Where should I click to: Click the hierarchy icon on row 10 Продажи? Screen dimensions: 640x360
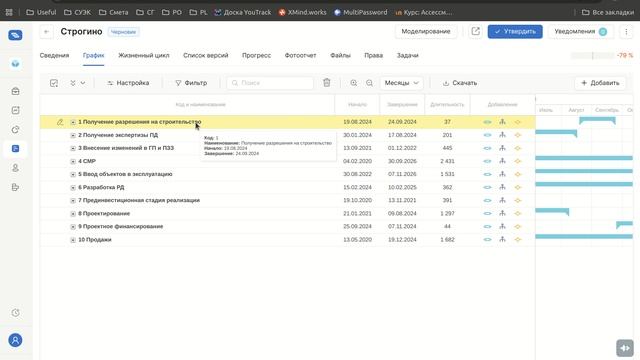pyautogui.click(x=502, y=239)
